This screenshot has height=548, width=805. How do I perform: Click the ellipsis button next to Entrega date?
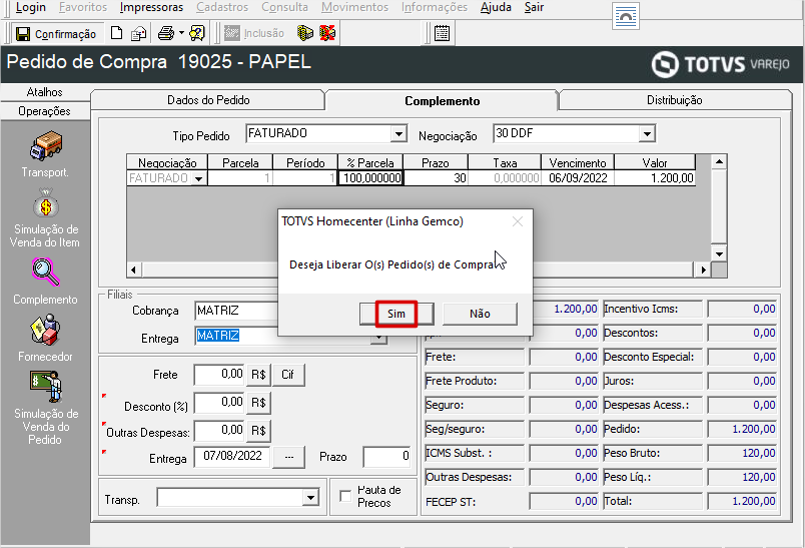(x=289, y=457)
